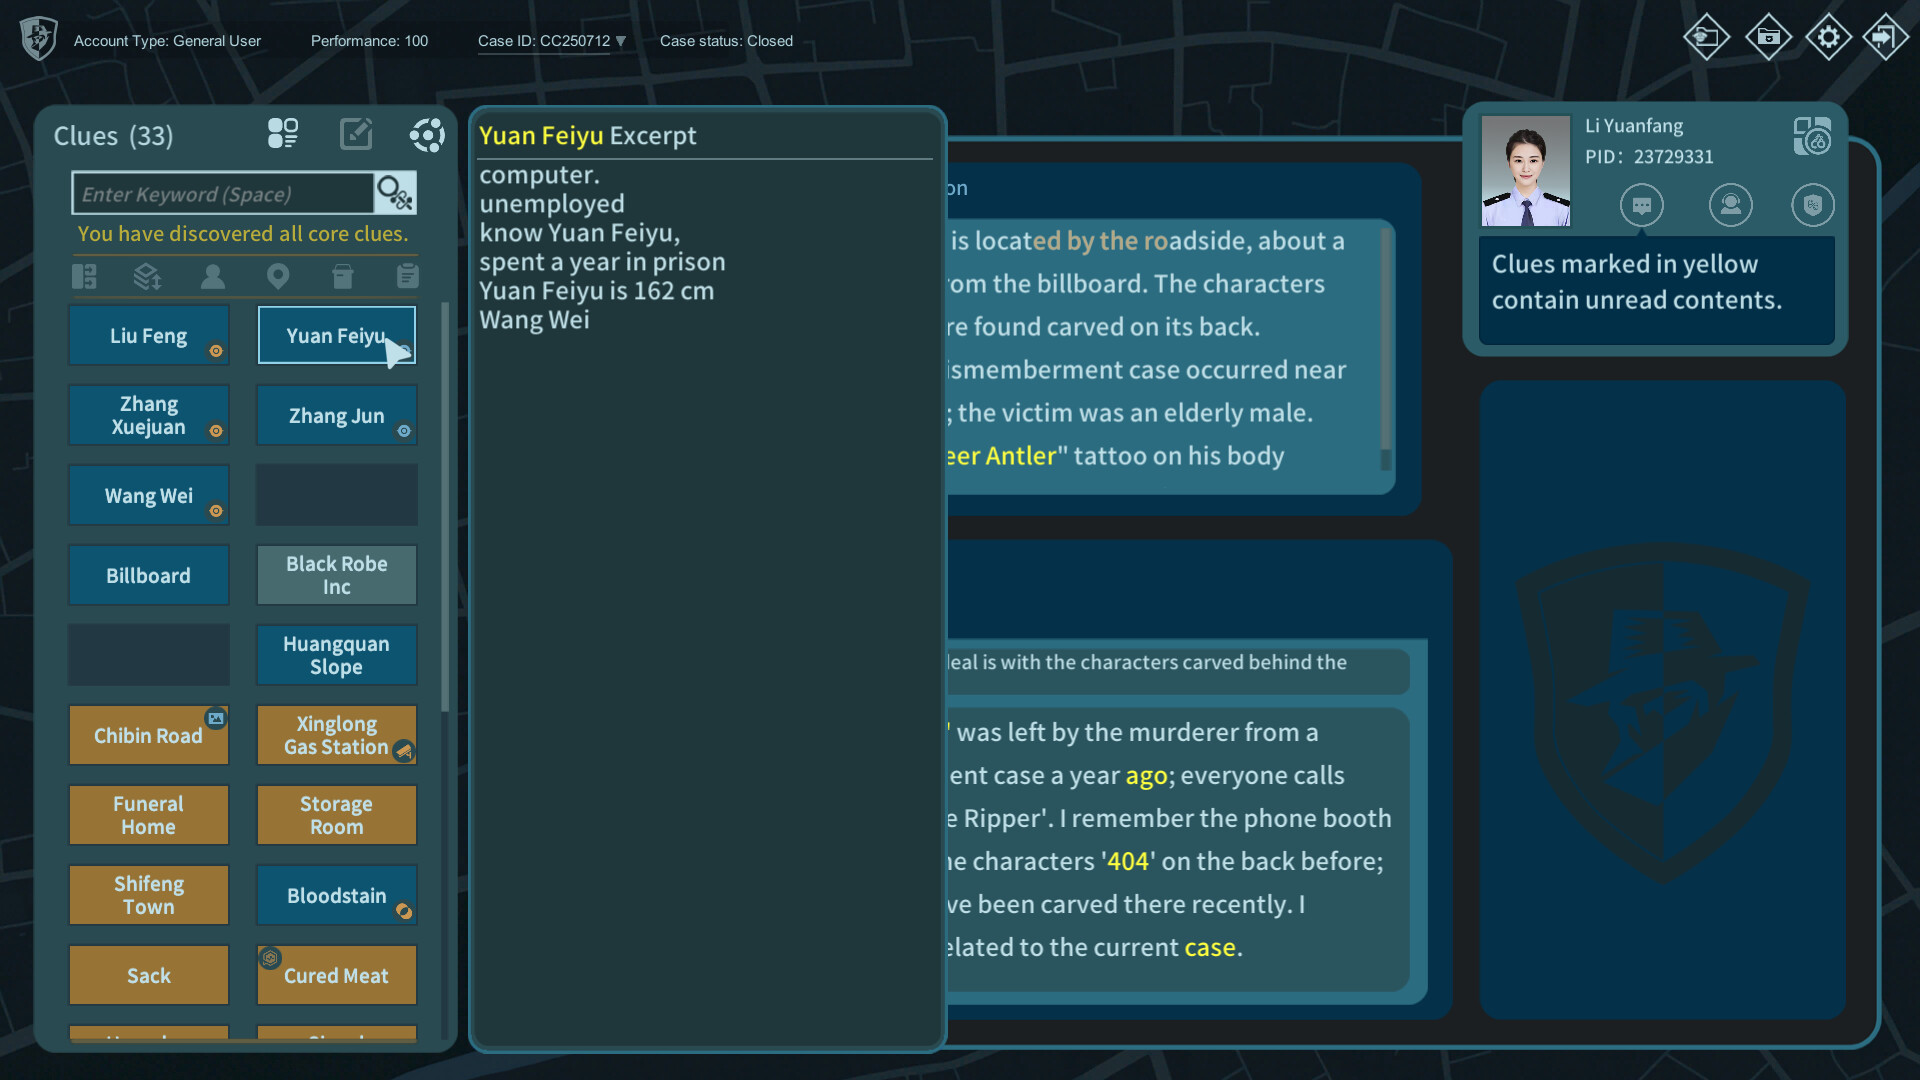Switch to the card-swap filter tab in Clues
This screenshot has height=1080, width=1920.
(x=84, y=276)
